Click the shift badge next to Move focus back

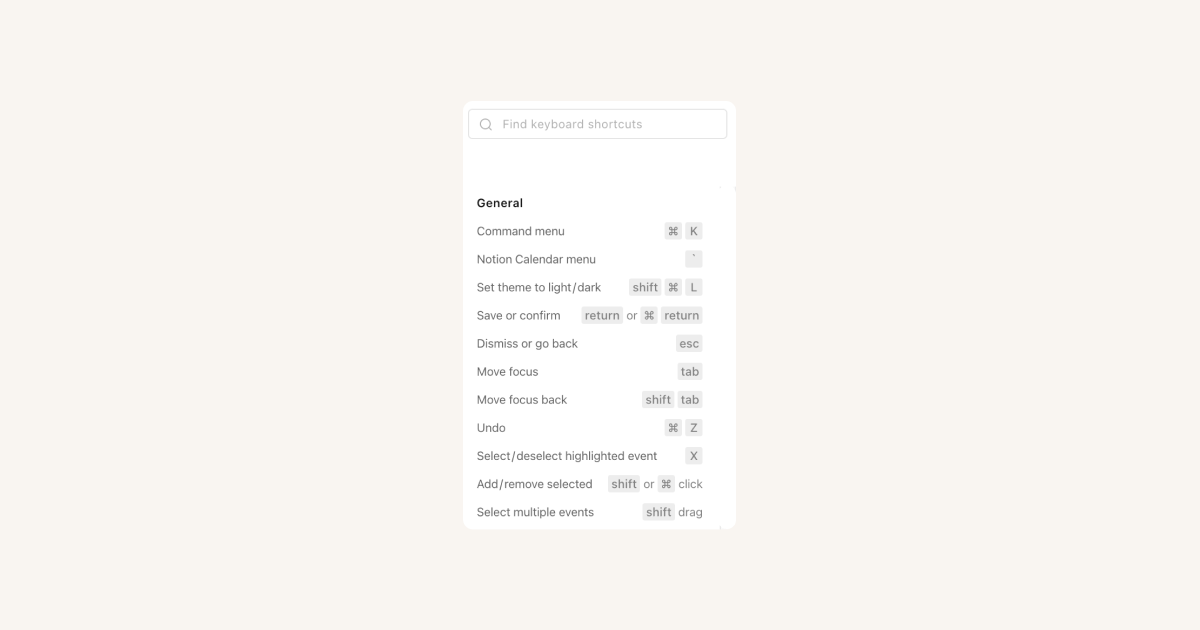pos(658,399)
